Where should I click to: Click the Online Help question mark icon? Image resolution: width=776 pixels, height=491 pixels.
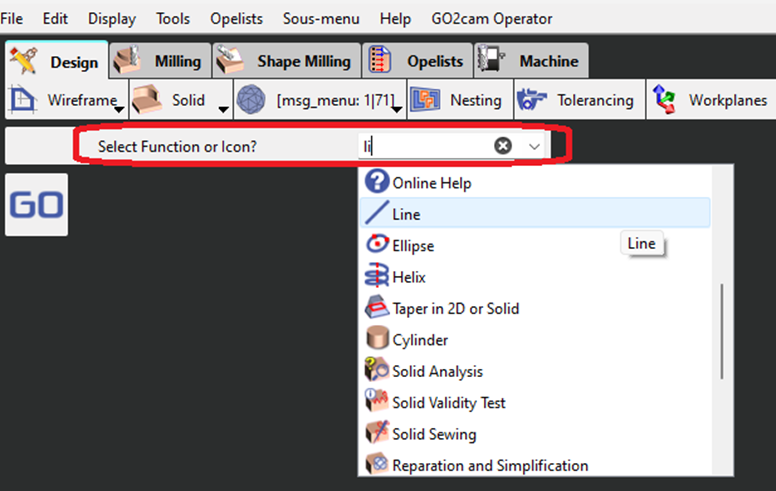376,183
